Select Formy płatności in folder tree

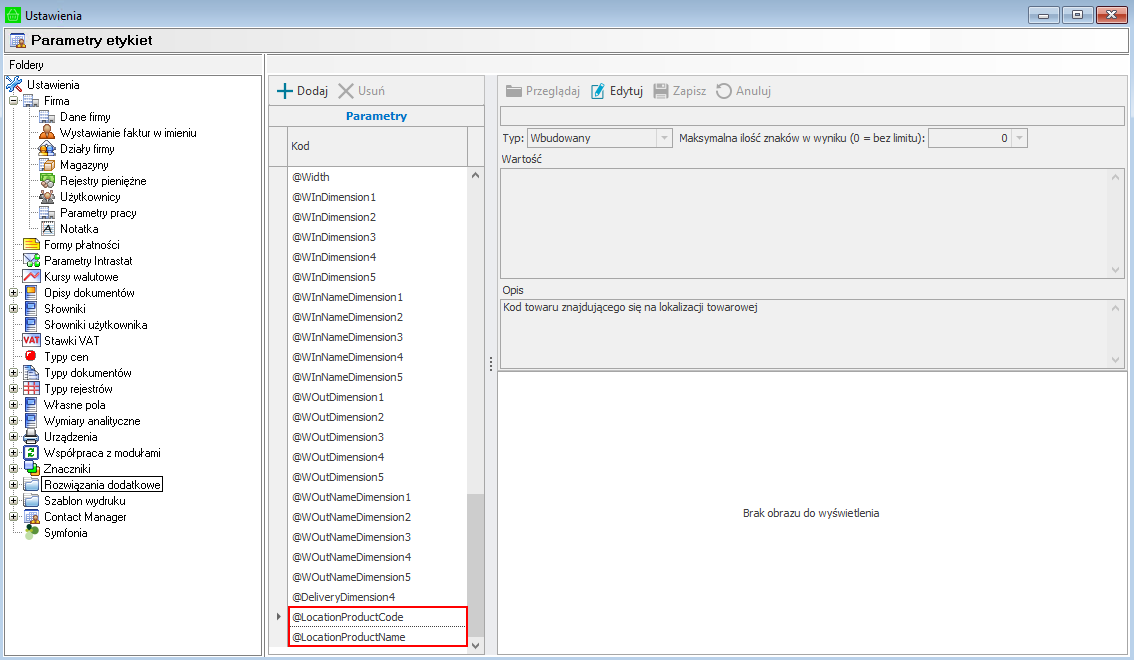point(81,245)
